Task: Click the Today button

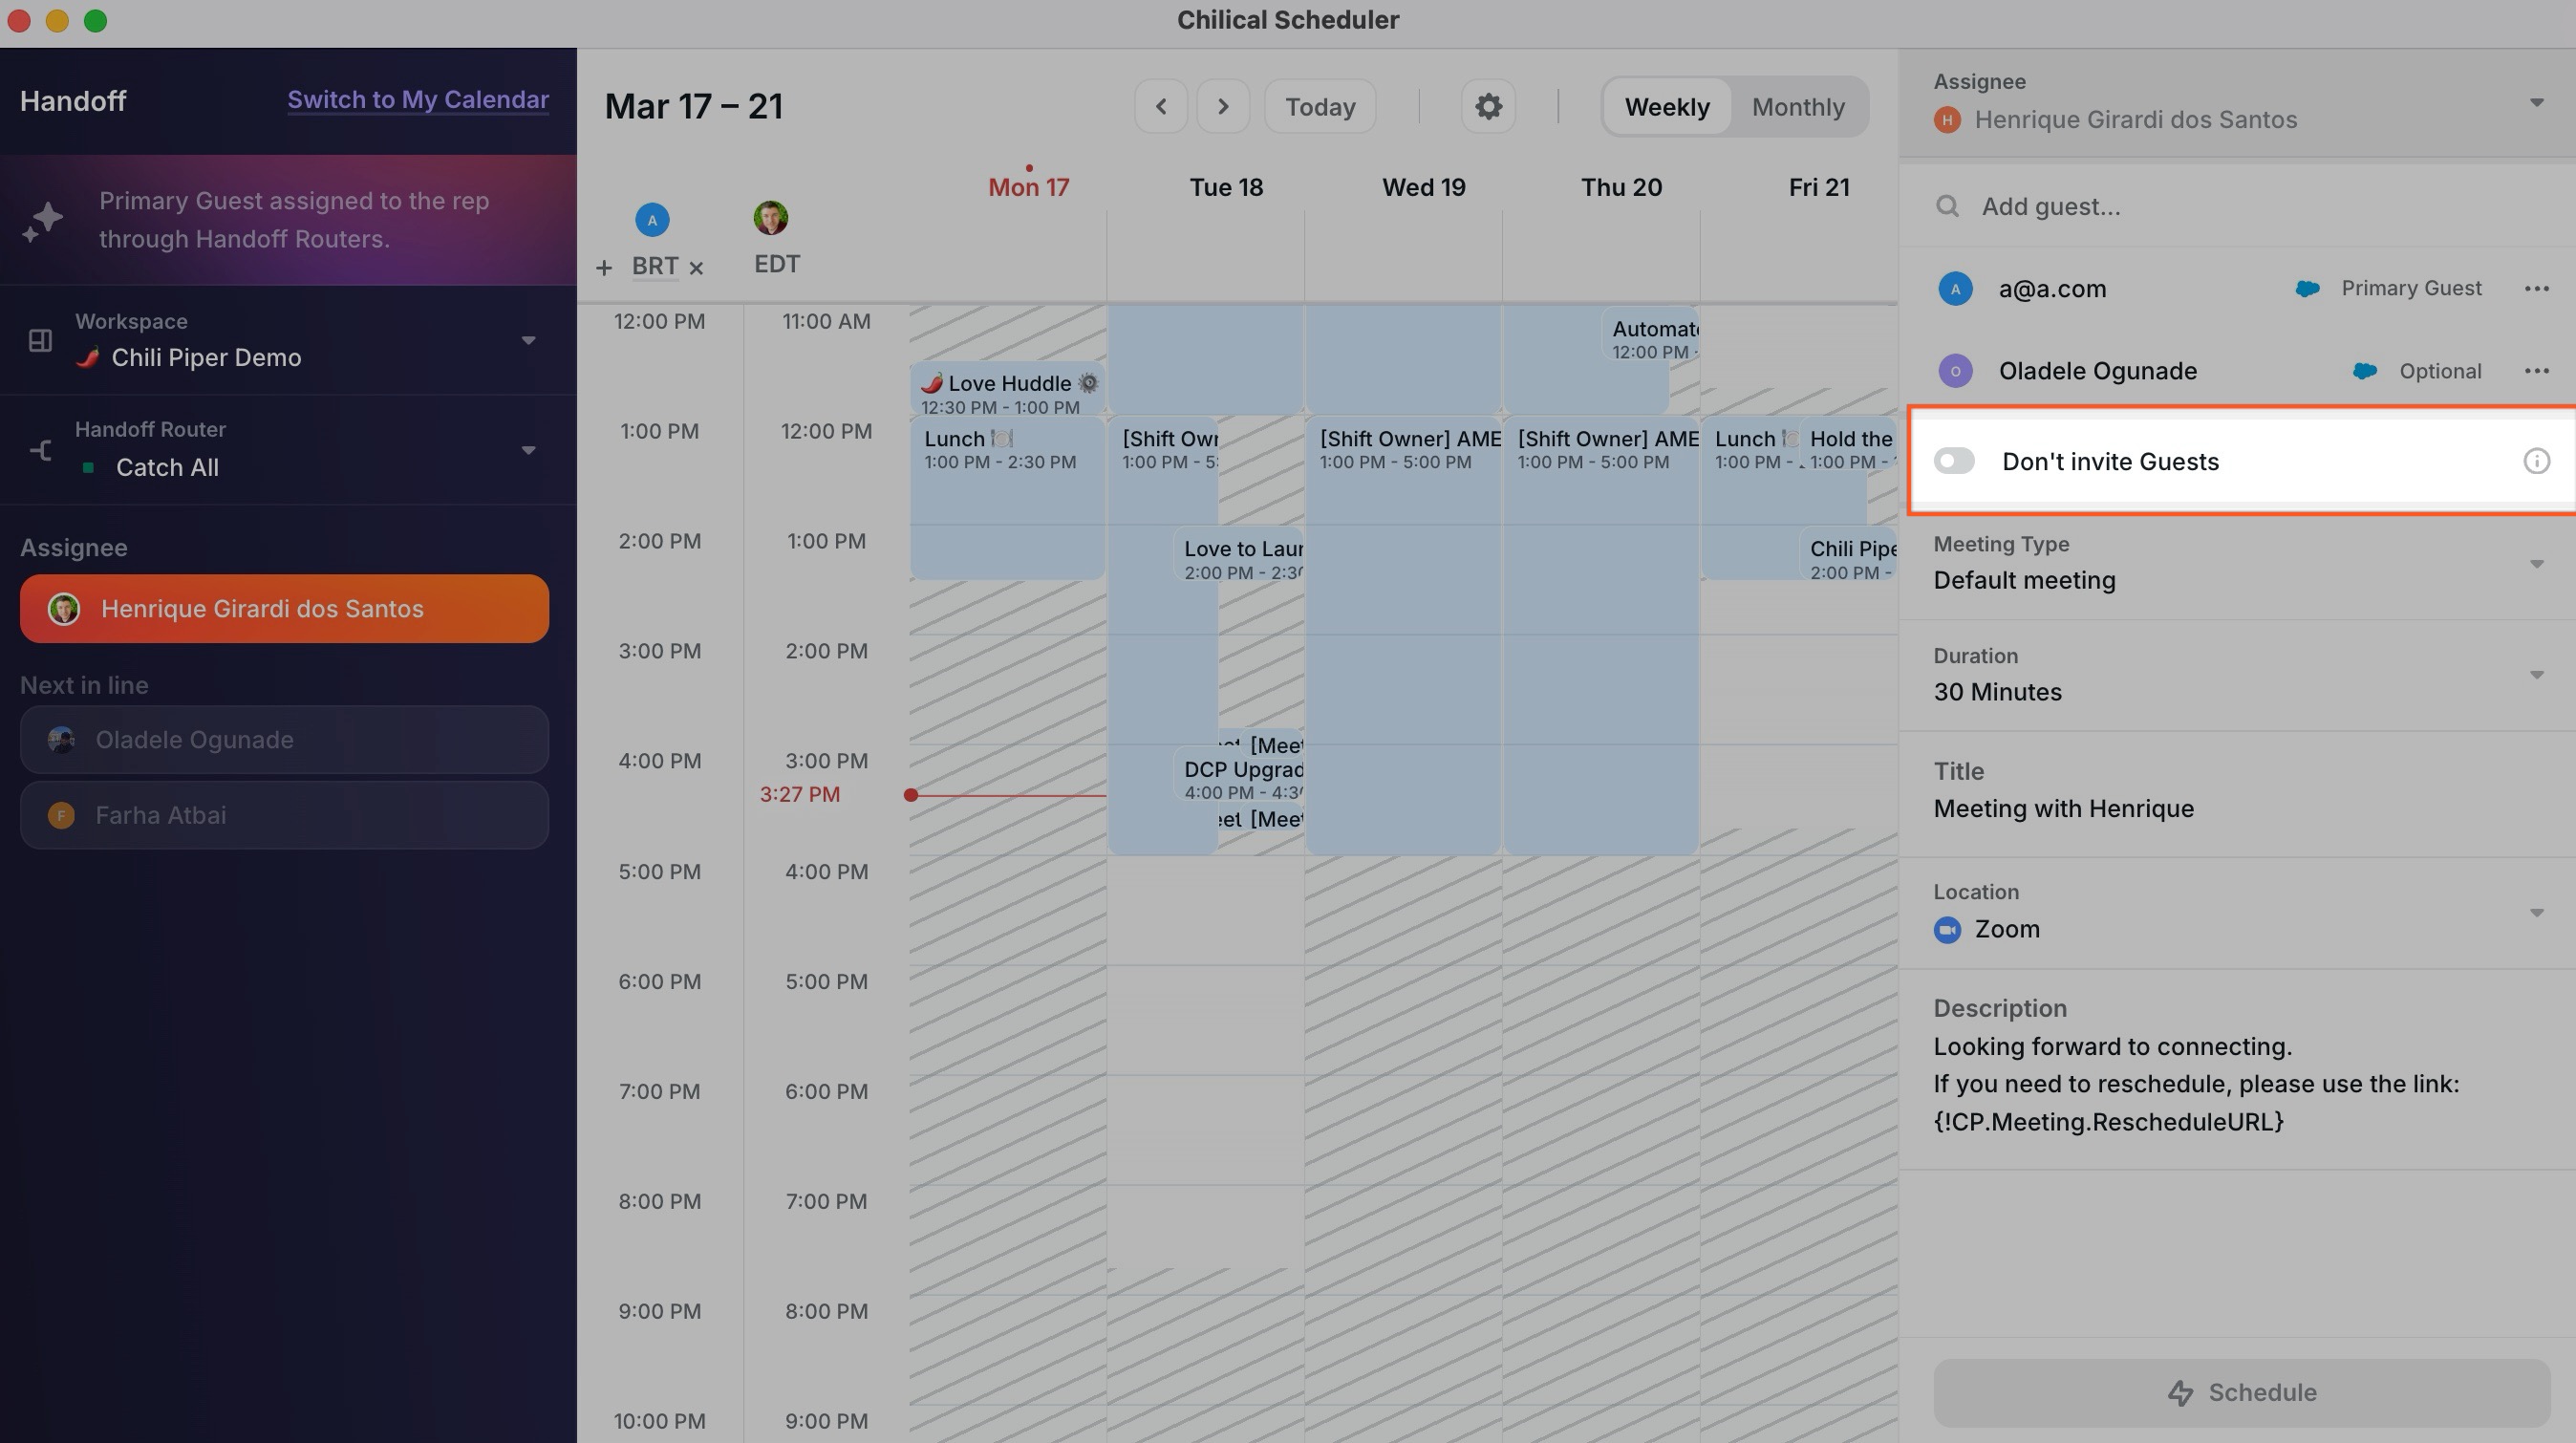Action: click(1320, 107)
